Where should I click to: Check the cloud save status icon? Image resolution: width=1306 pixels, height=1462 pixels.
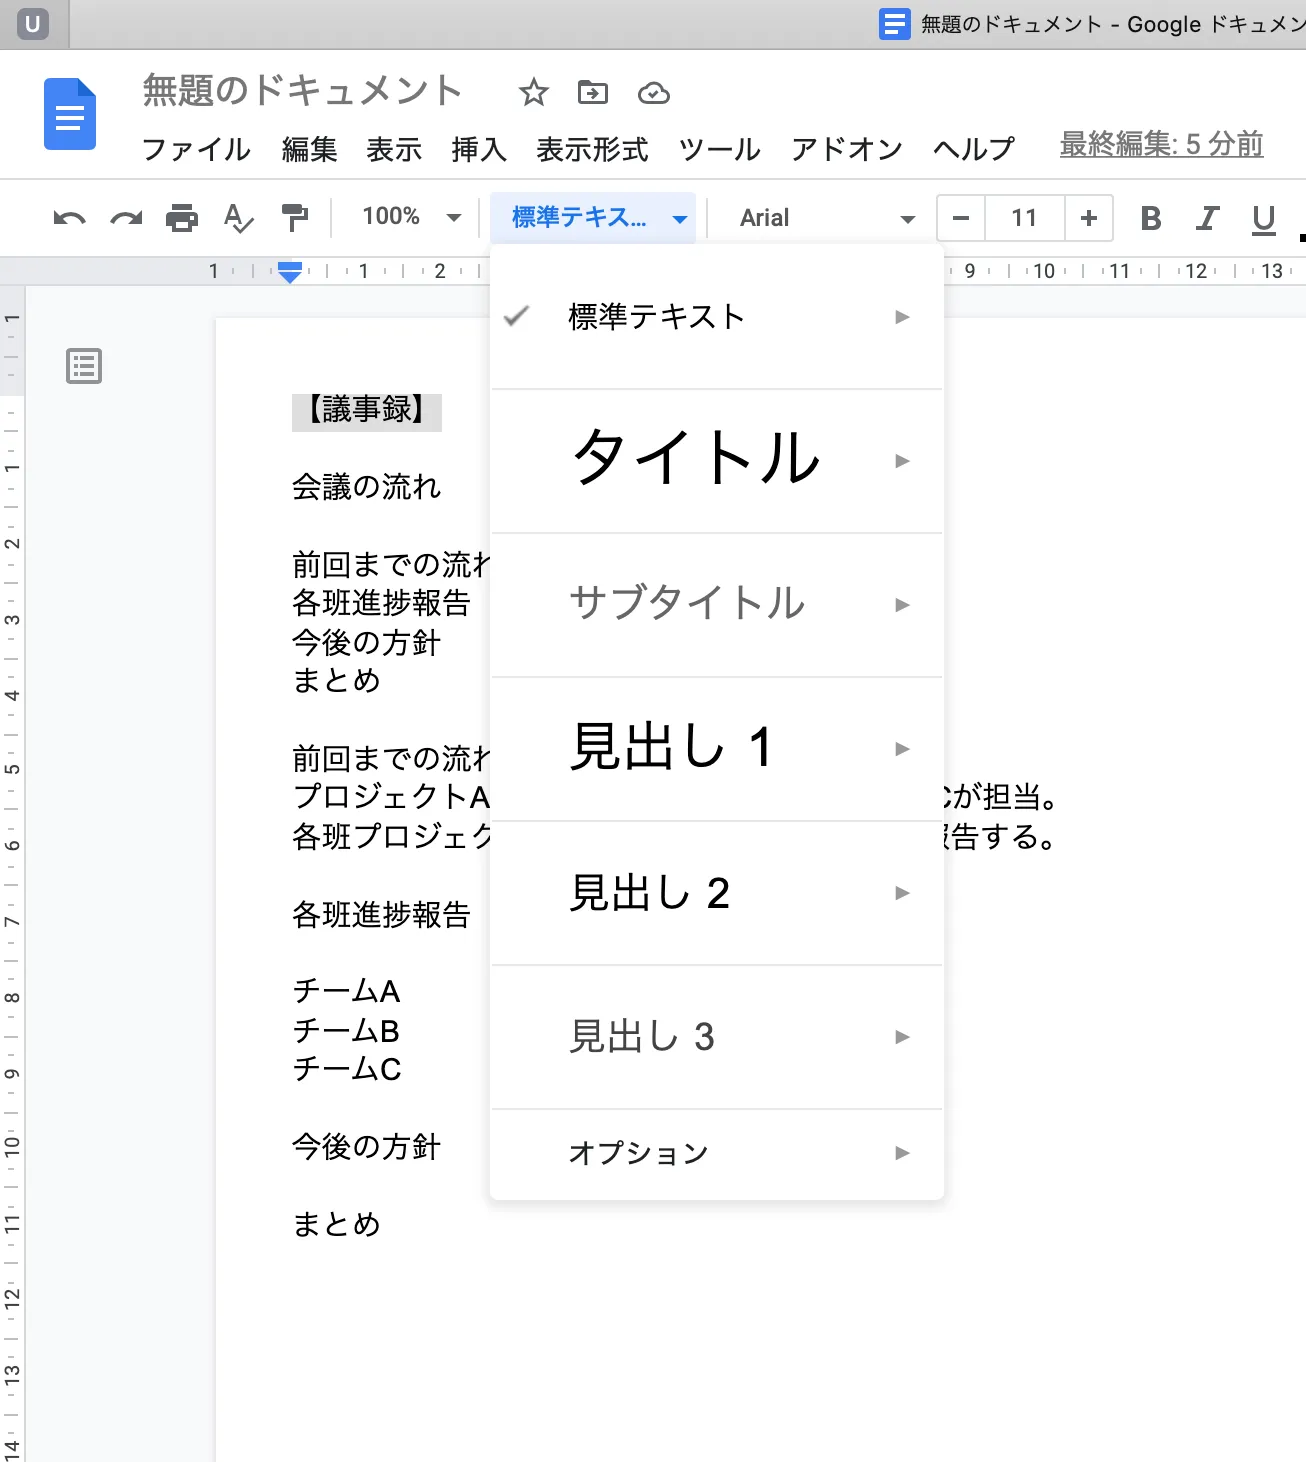tap(653, 93)
